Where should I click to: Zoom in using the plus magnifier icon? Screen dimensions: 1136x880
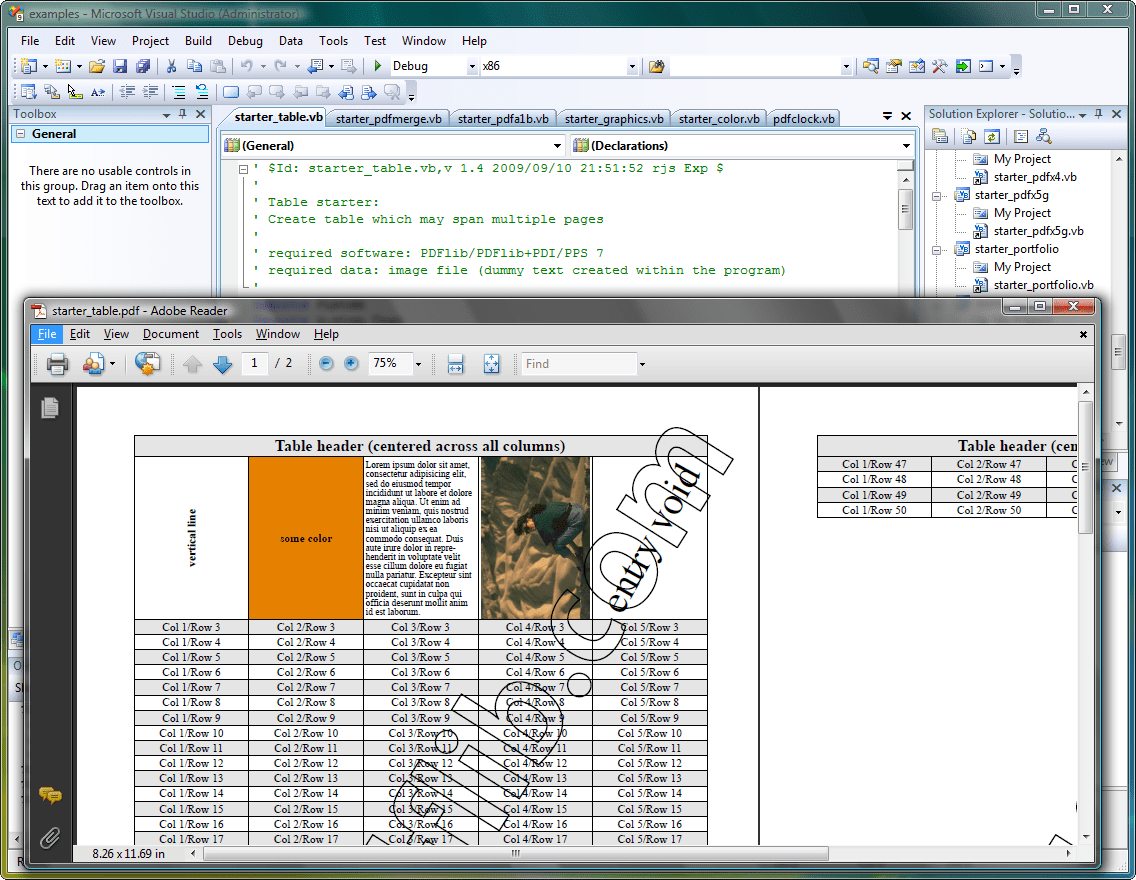[350, 364]
